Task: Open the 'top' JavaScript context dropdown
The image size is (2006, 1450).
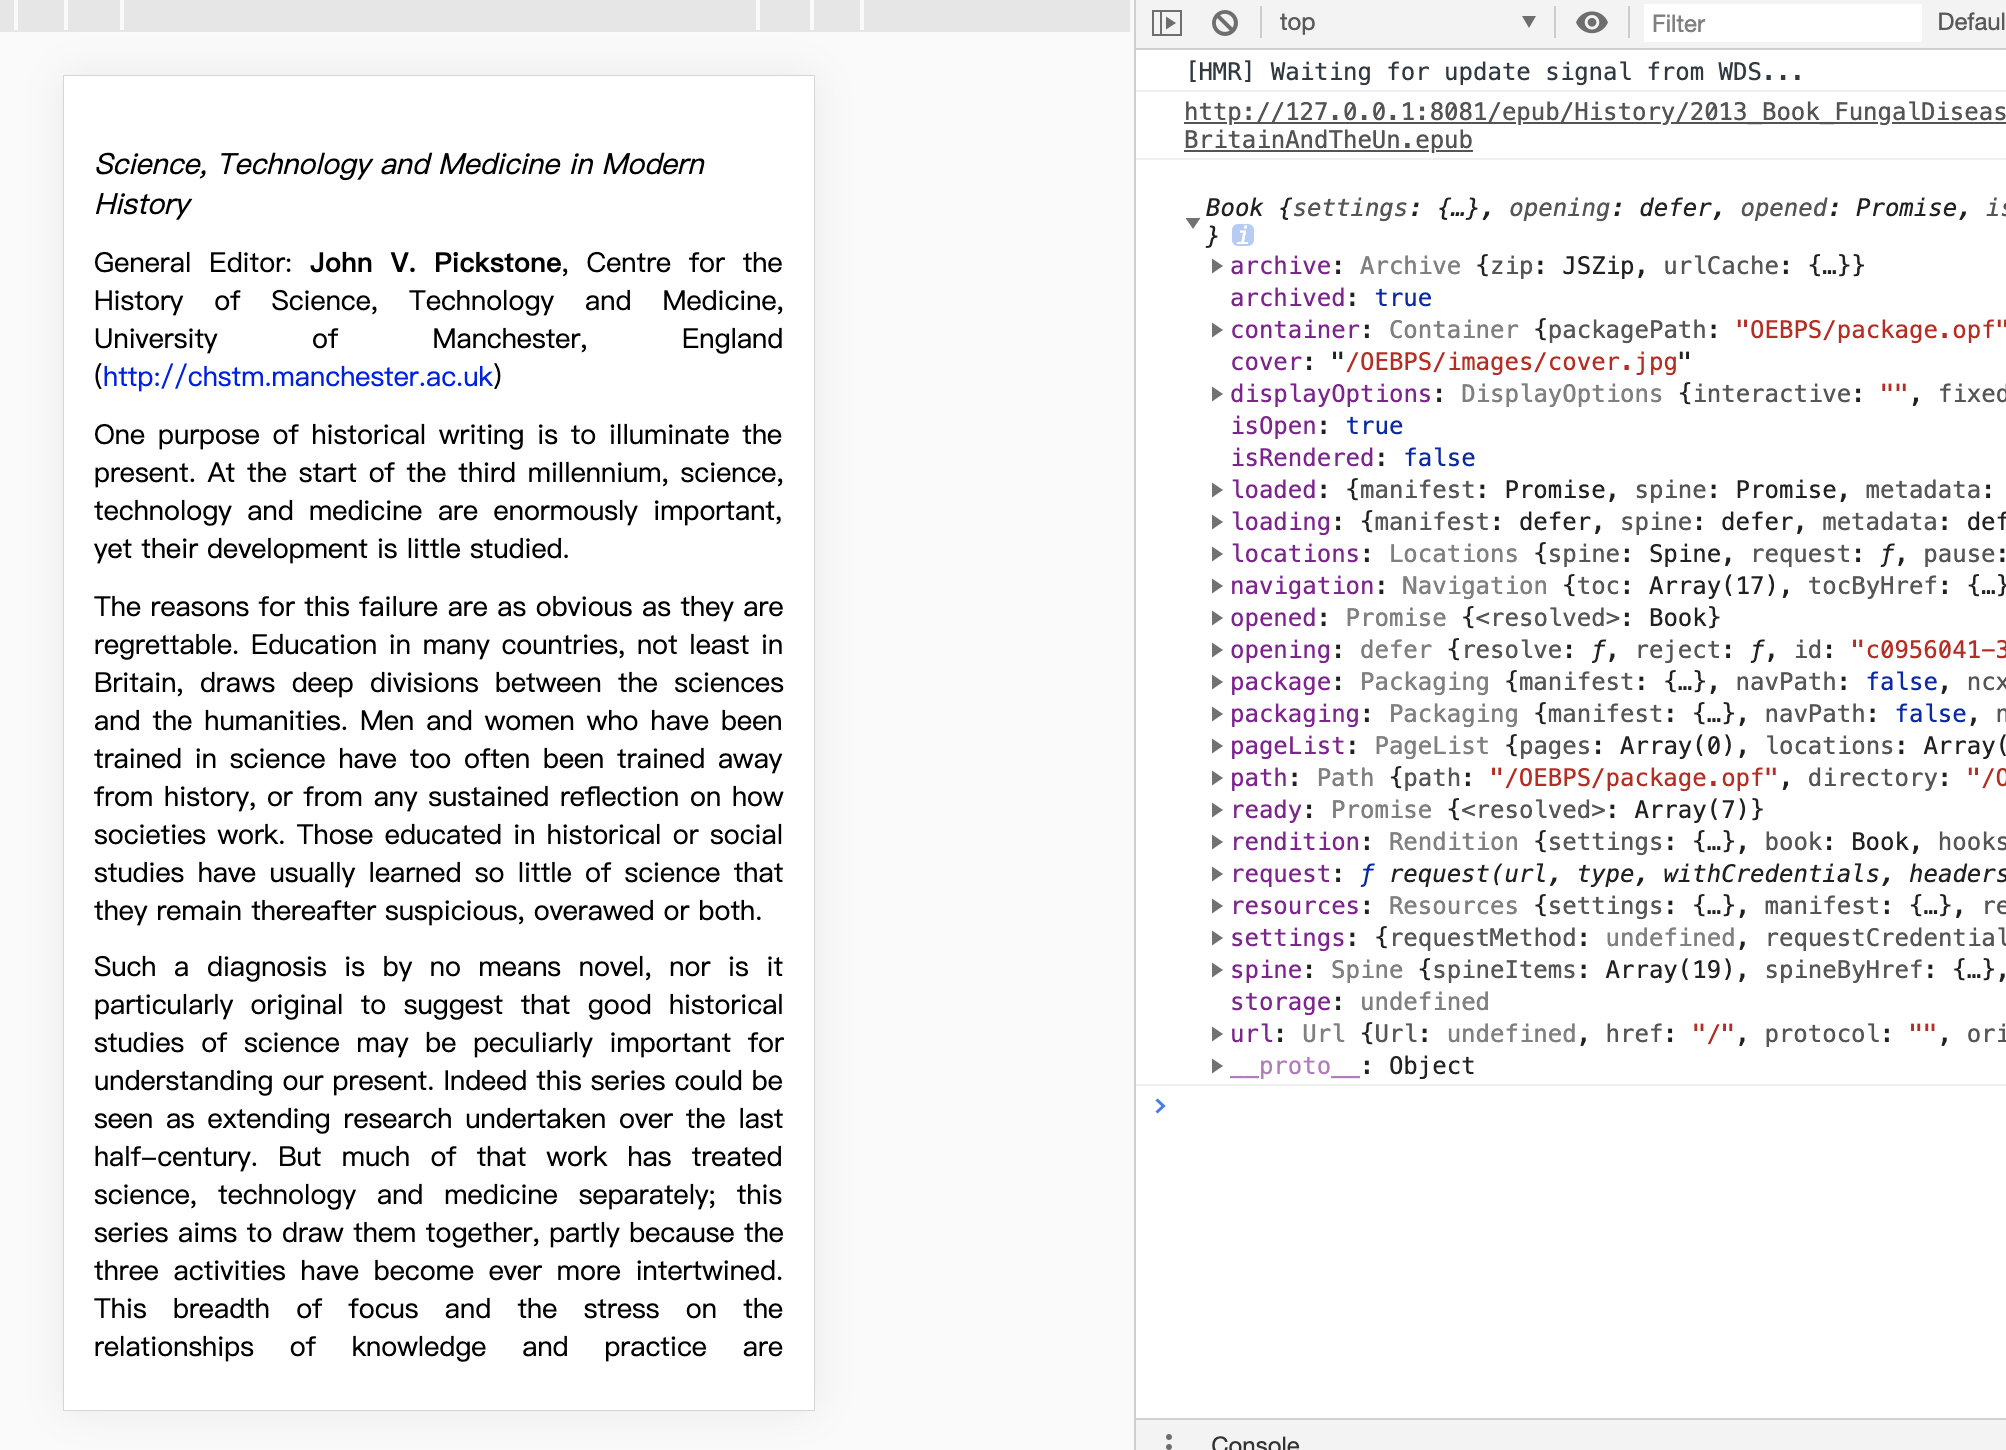Action: [x=1407, y=23]
